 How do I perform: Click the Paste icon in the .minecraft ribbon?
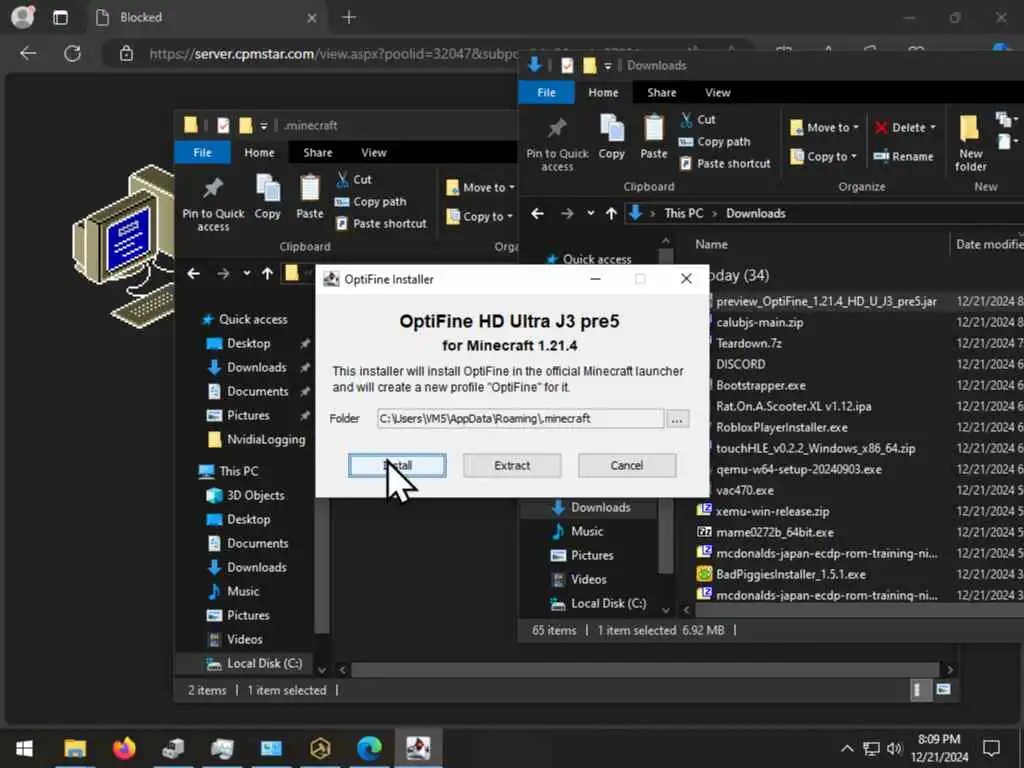pos(310,197)
